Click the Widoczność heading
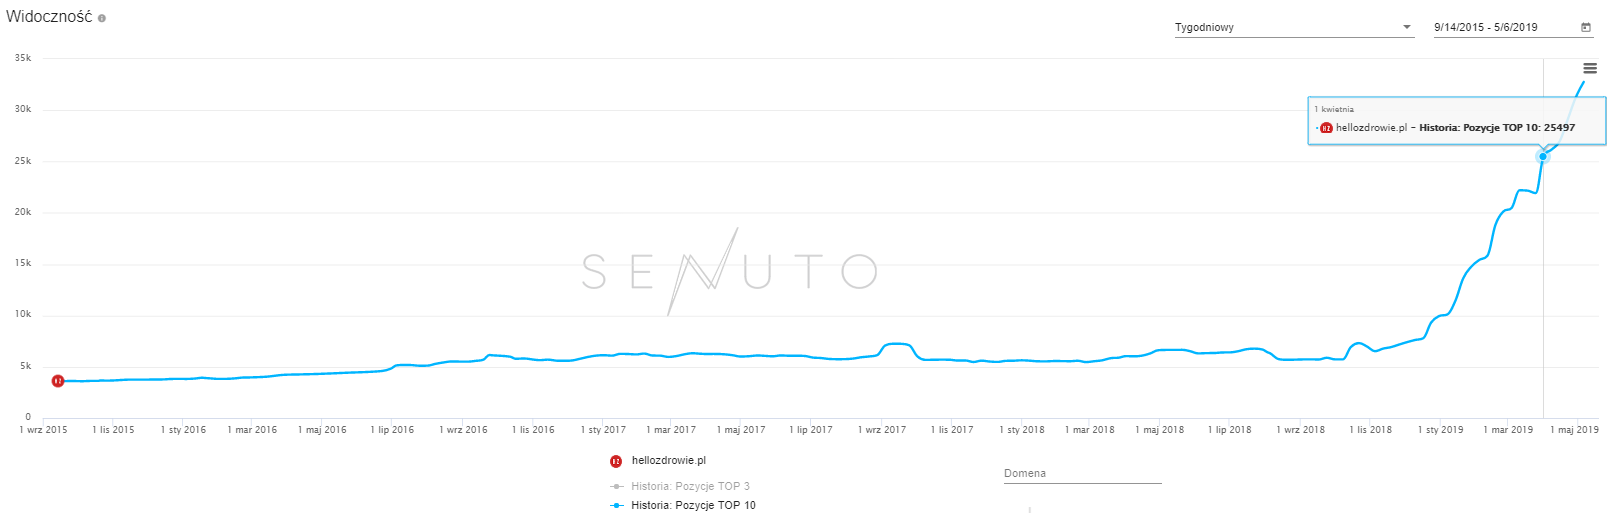This screenshot has height=513, width=1612. point(49,17)
